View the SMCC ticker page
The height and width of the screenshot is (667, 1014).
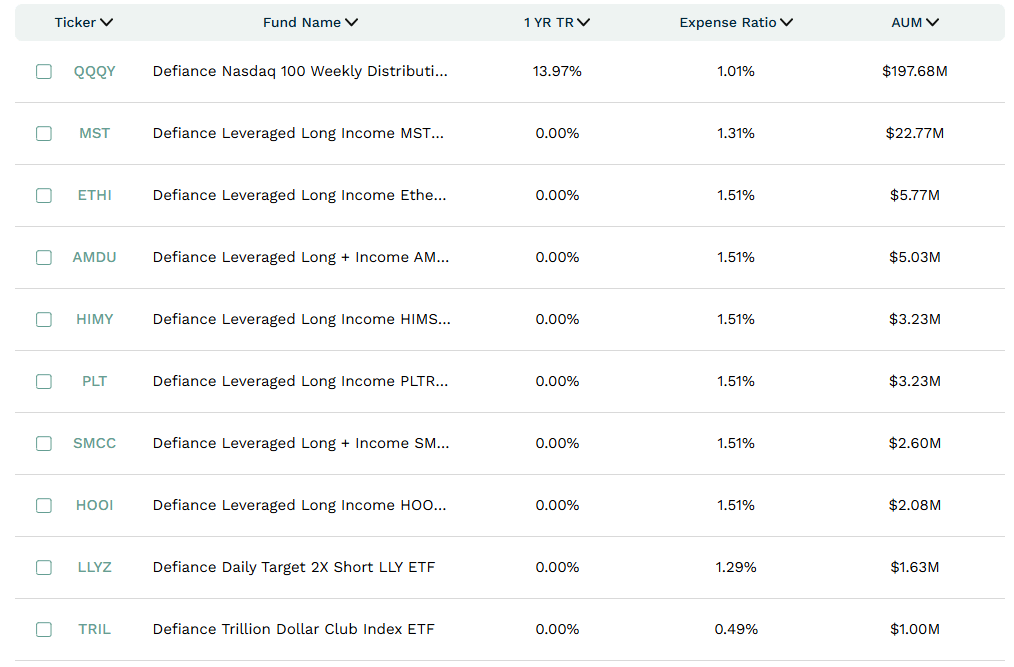(x=94, y=443)
